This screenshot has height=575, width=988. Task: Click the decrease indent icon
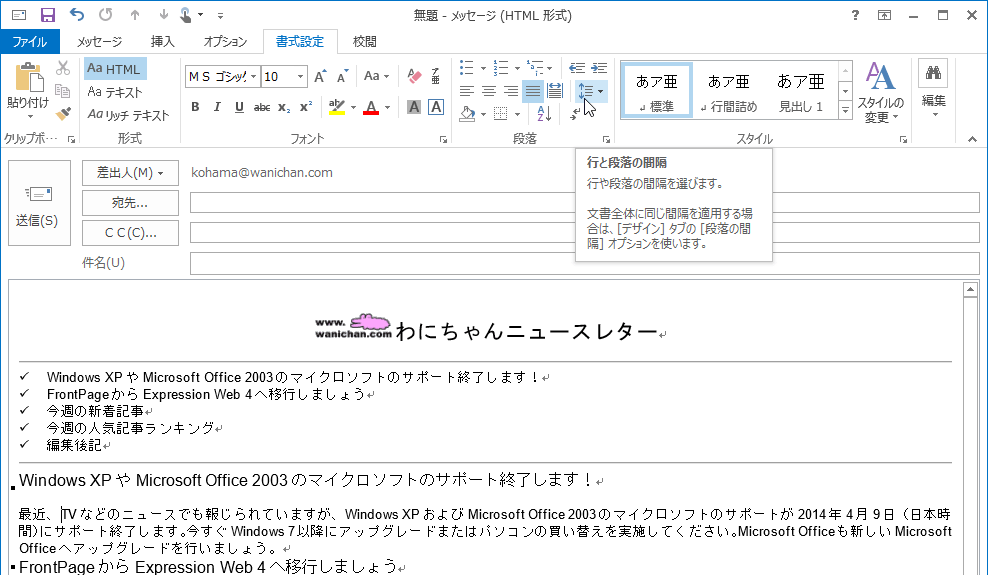pos(577,68)
